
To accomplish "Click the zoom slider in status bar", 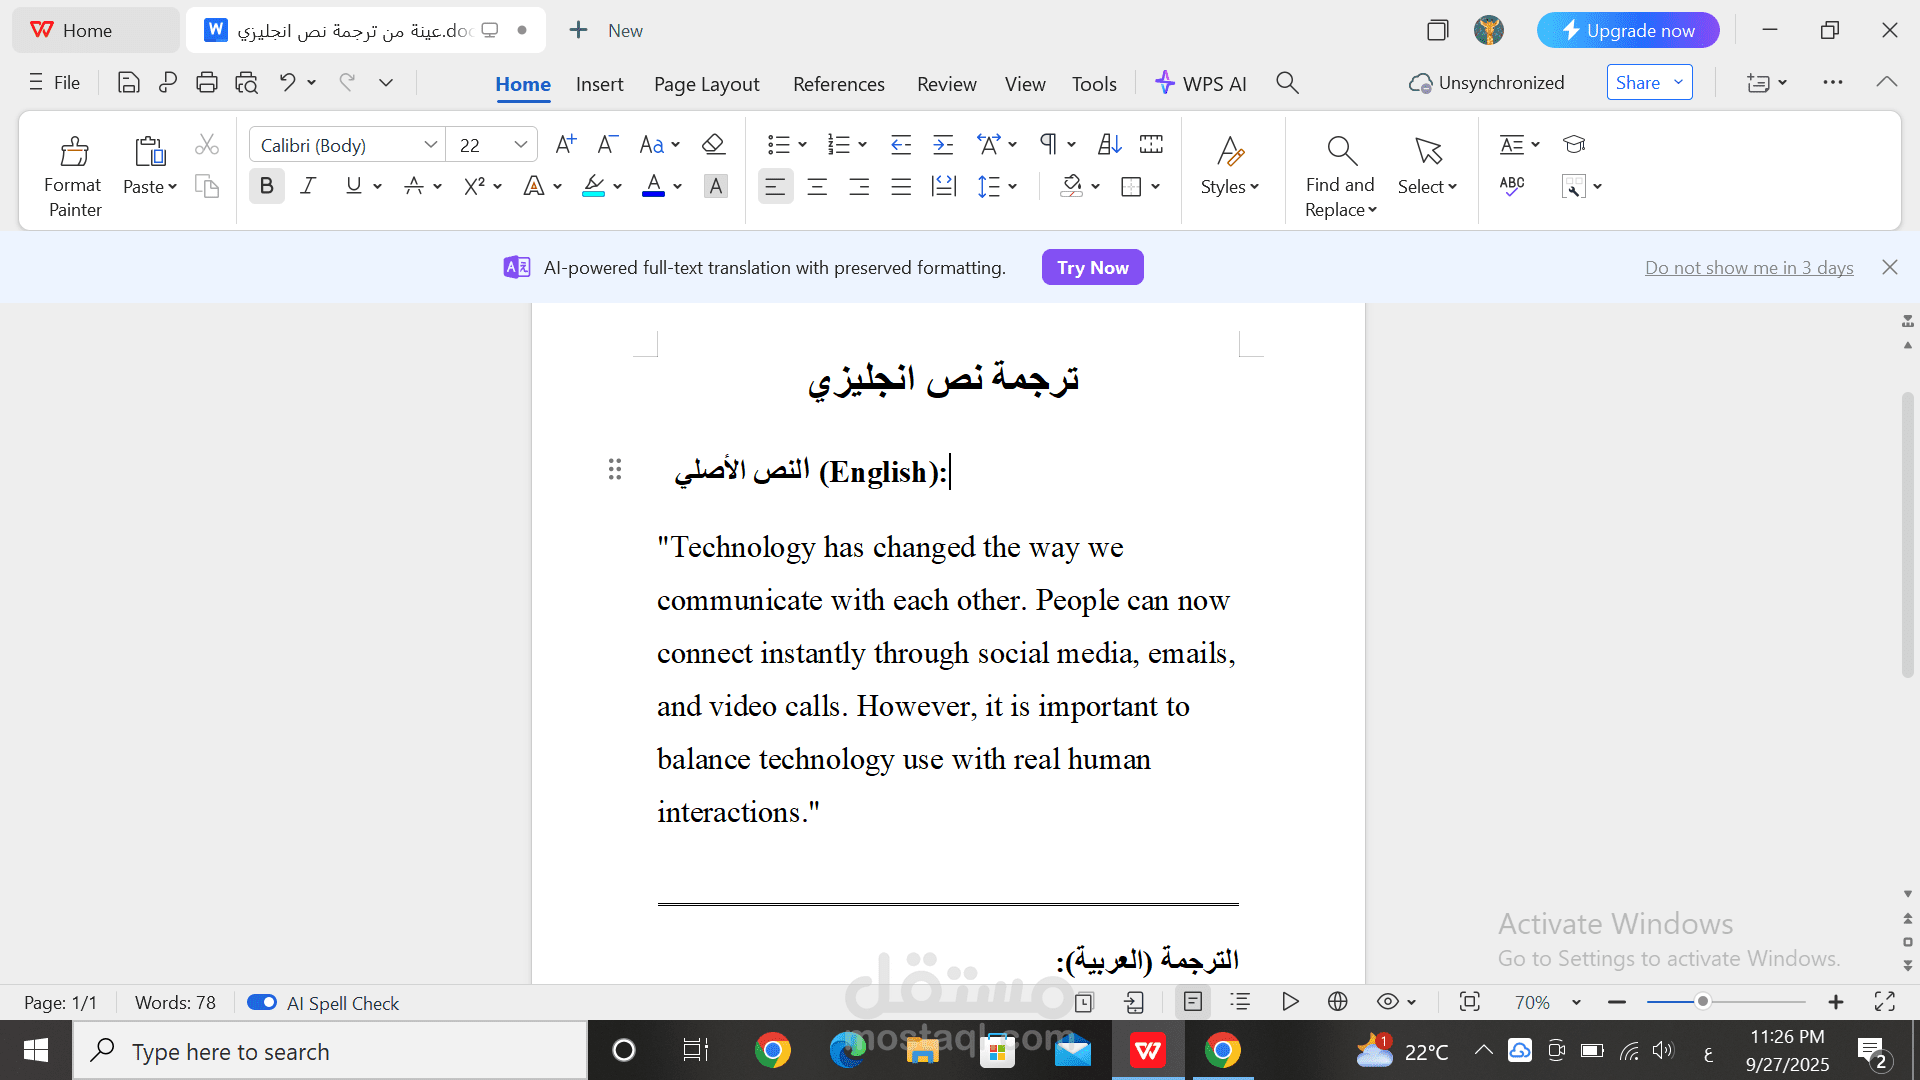I will click(x=1702, y=1002).
